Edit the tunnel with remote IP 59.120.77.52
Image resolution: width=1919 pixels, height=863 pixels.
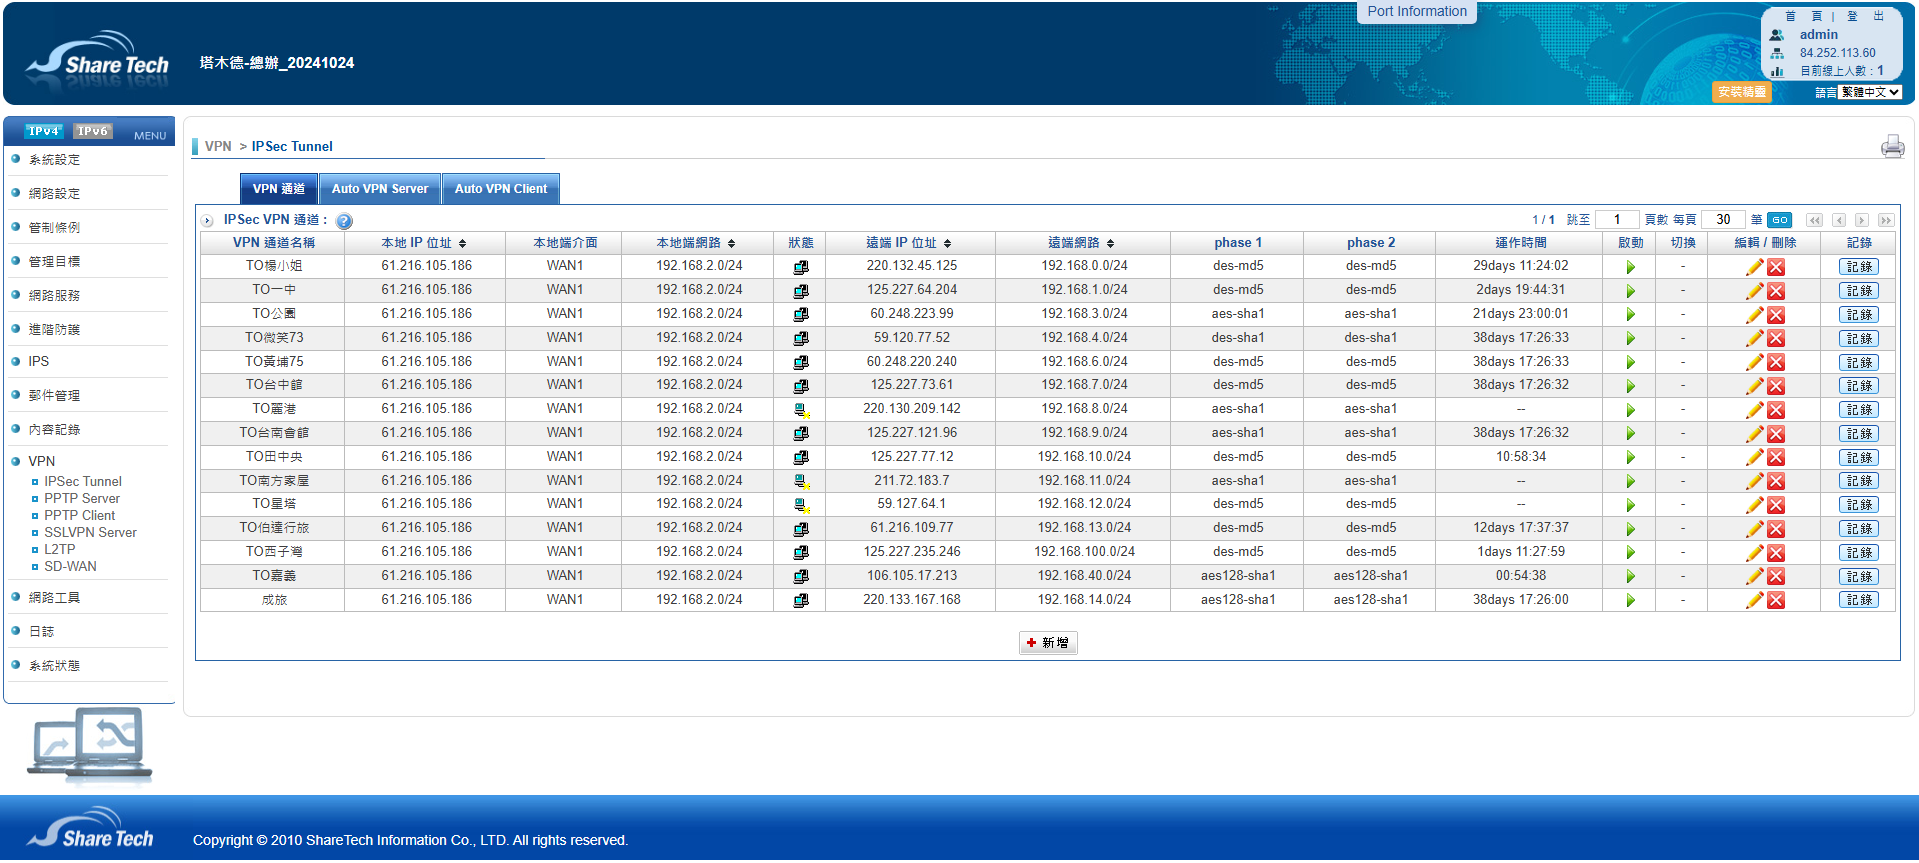tap(1754, 339)
